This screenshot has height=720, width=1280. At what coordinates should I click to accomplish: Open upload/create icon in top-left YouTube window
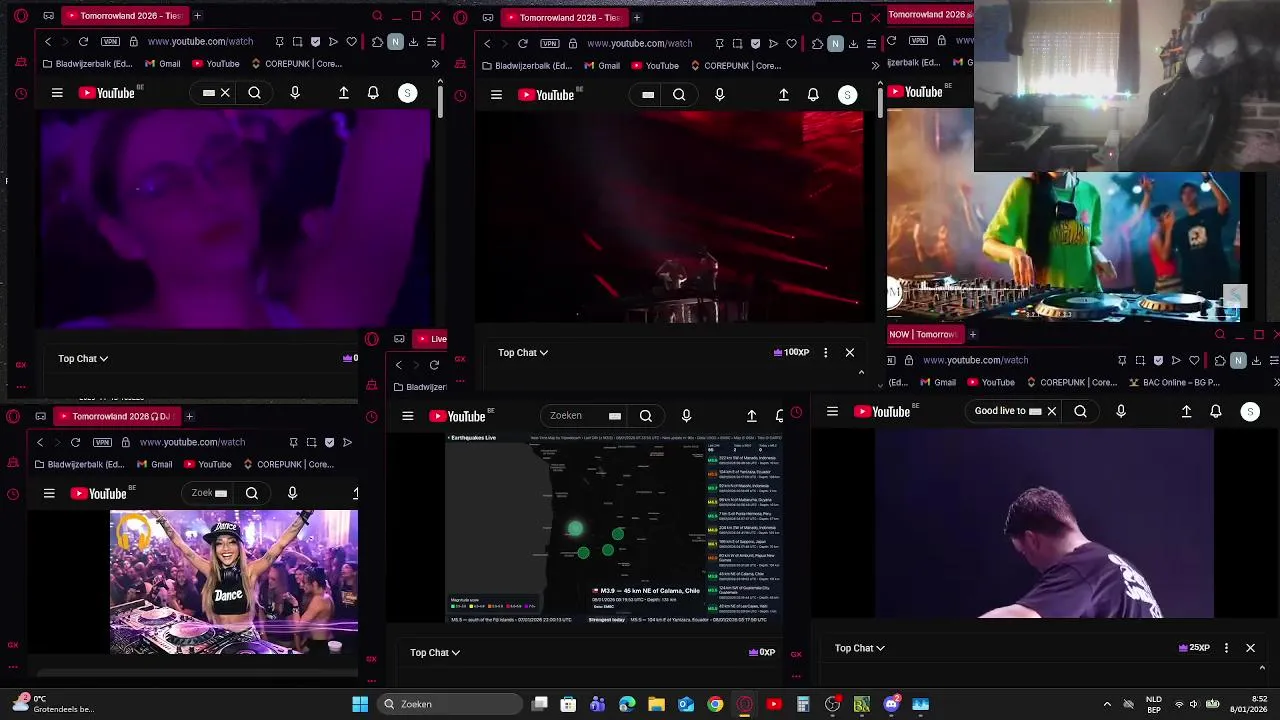pyautogui.click(x=344, y=93)
